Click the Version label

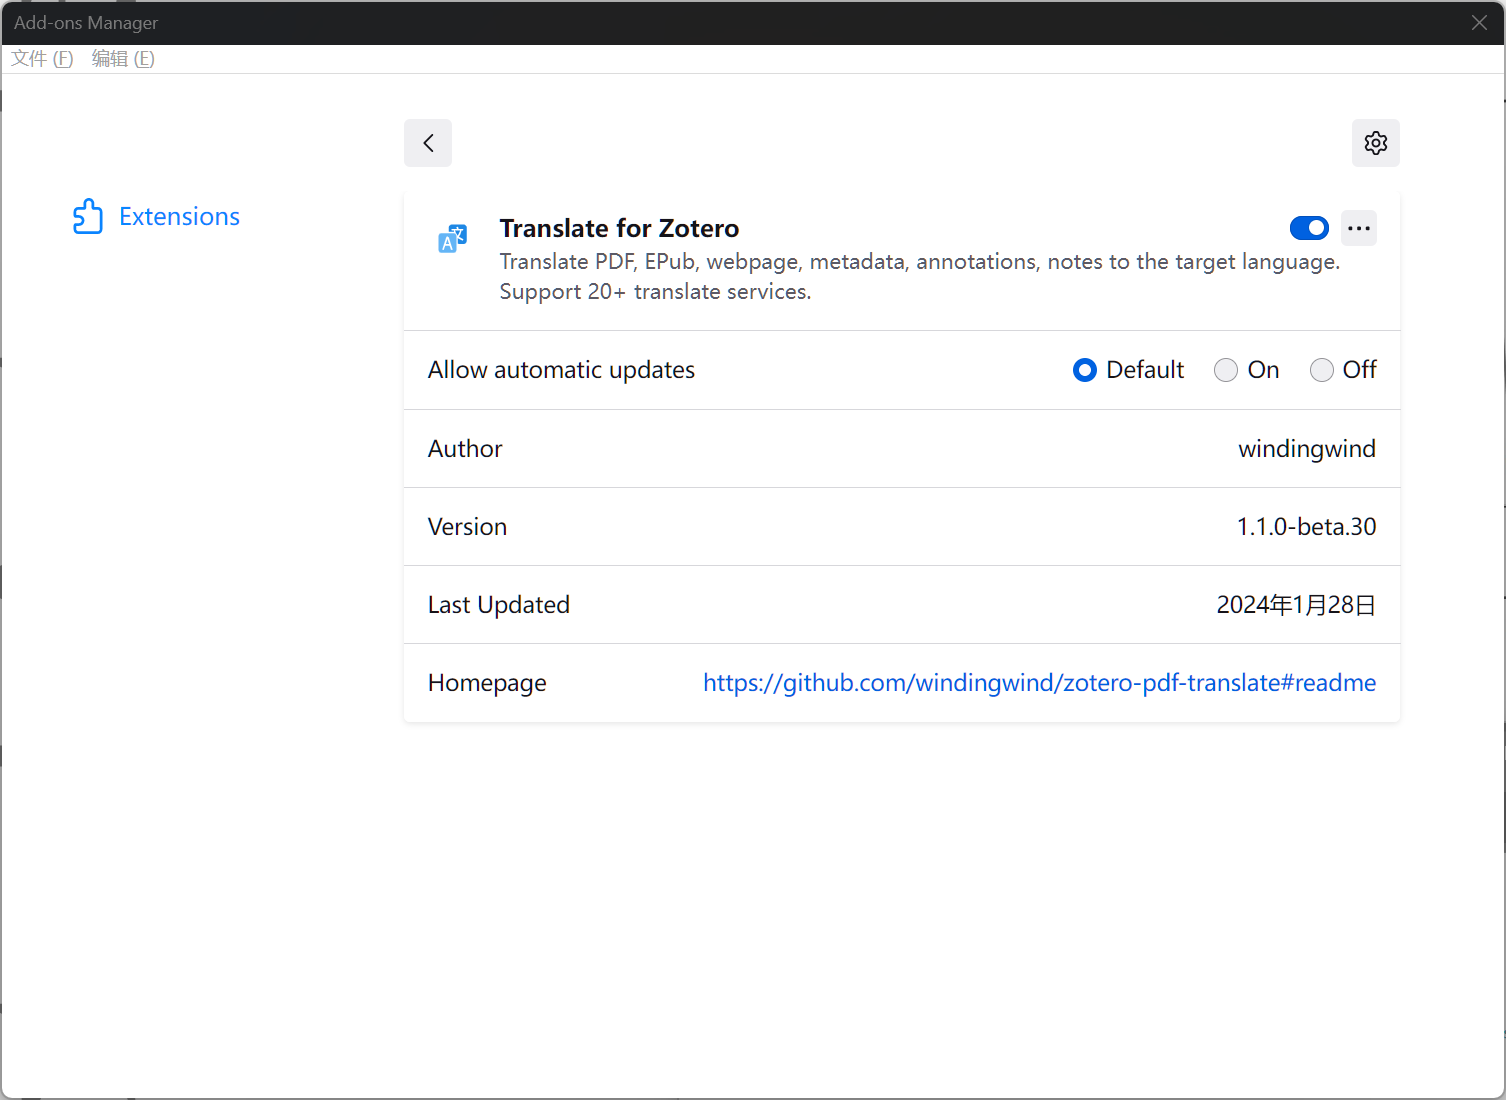coord(467,527)
